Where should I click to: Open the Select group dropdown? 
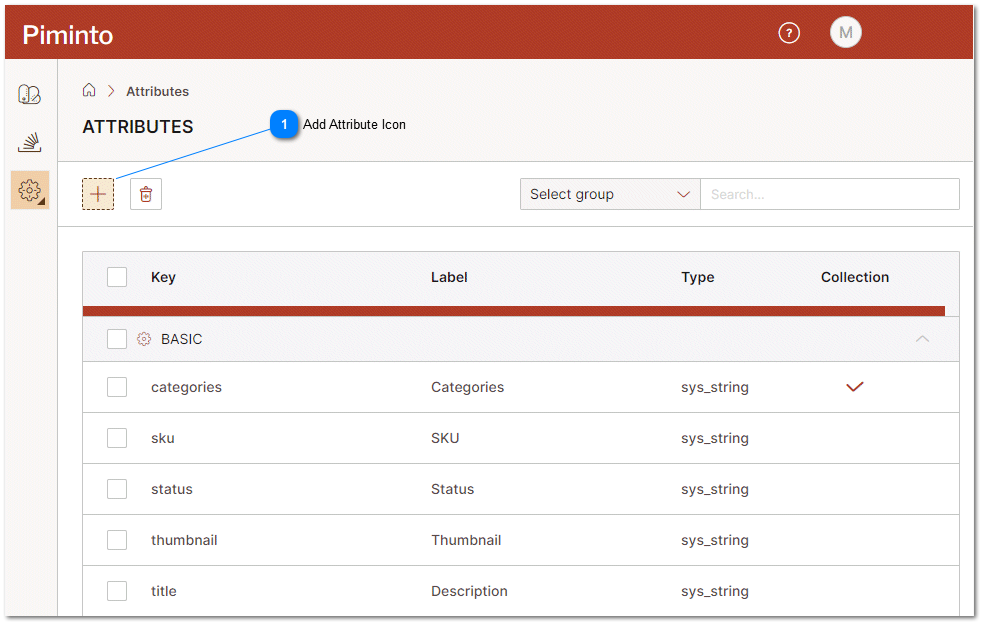609,193
